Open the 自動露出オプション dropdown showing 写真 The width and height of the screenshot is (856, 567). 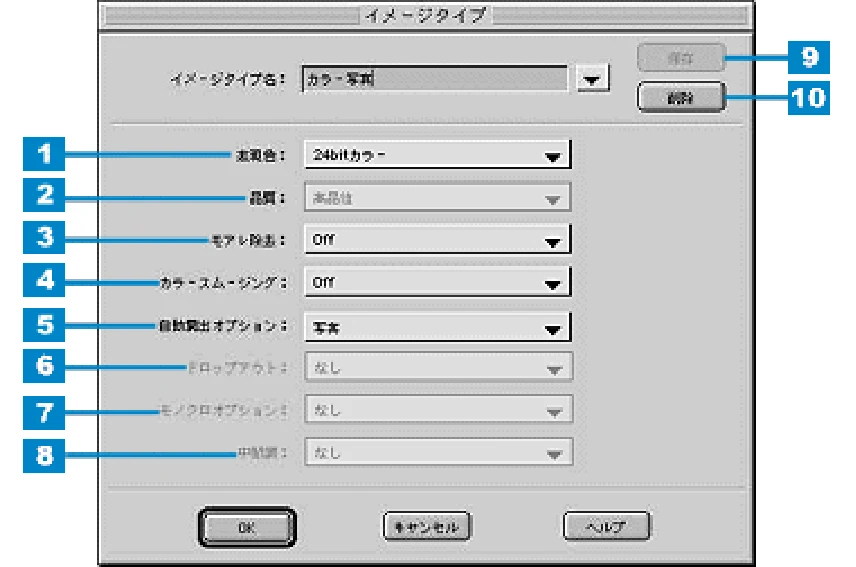(x=437, y=327)
